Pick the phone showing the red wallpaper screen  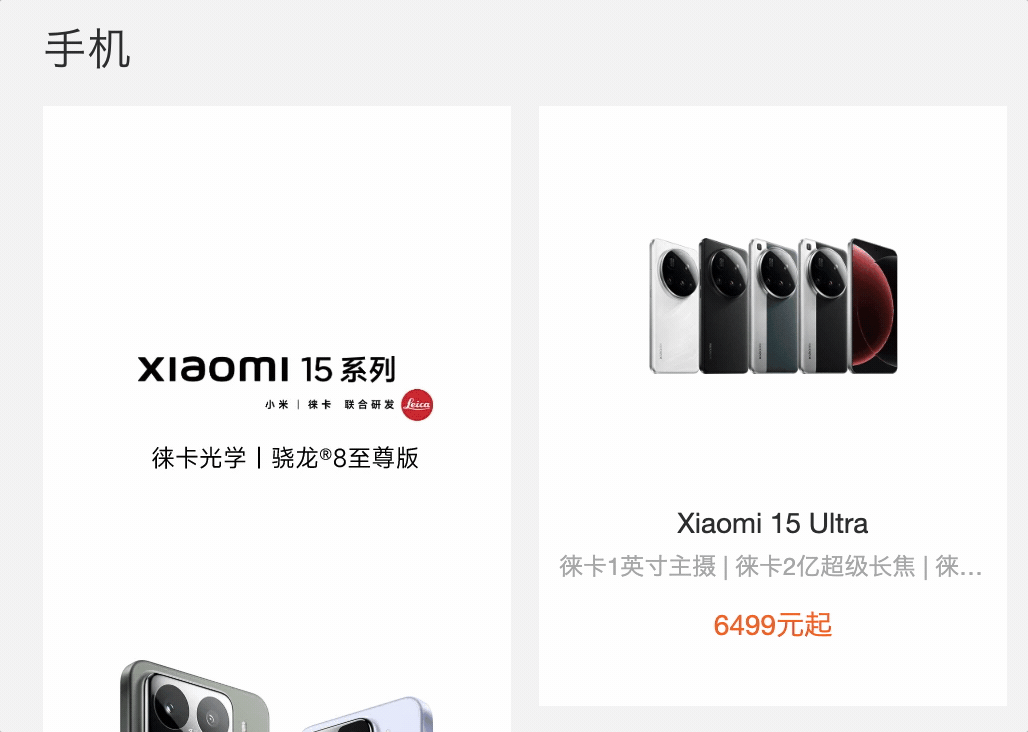point(873,306)
